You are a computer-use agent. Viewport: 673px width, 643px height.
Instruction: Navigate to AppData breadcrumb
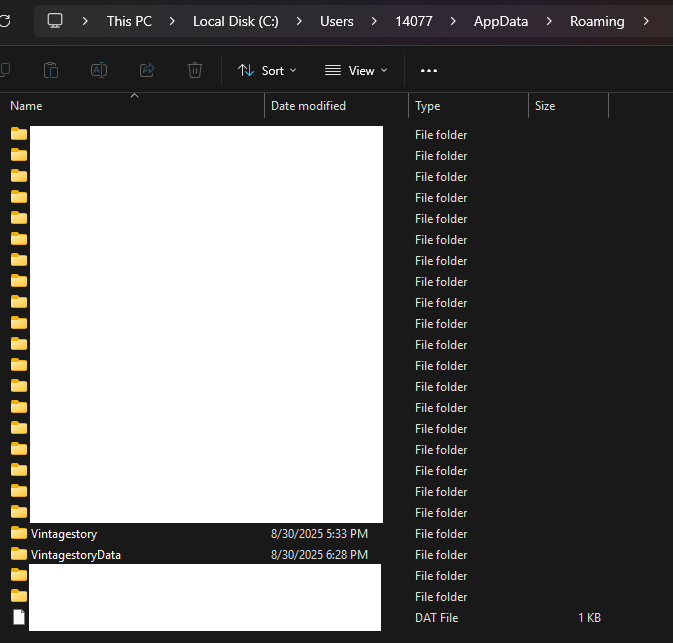[x=500, y=21]
